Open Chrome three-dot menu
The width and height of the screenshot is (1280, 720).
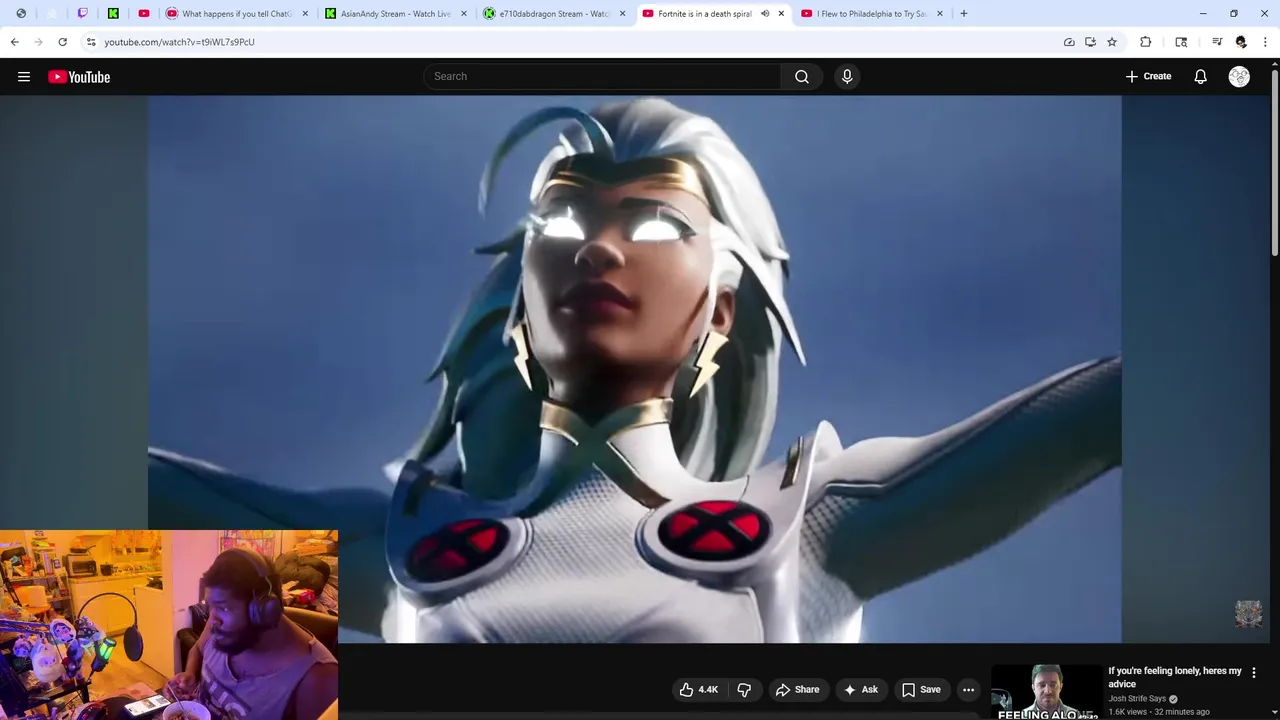tap(1265, 42)
